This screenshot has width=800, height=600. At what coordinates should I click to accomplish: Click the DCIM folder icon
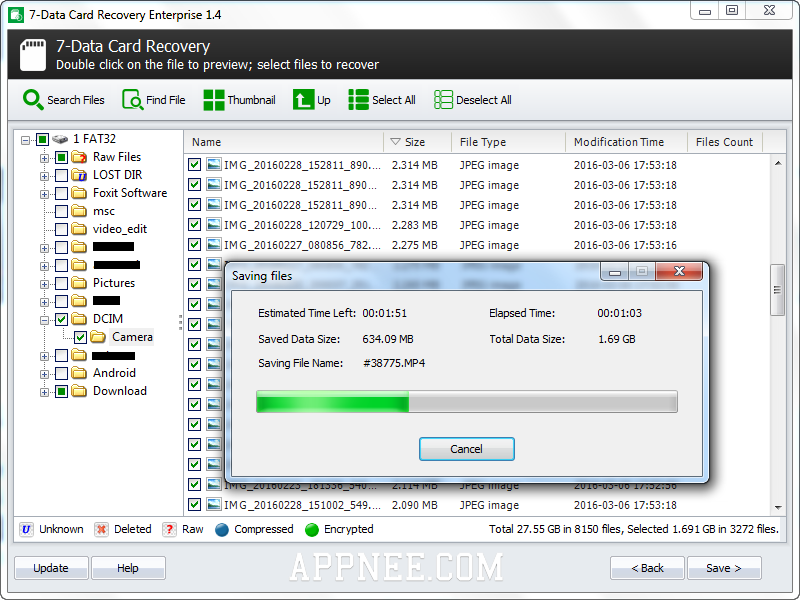79,319
